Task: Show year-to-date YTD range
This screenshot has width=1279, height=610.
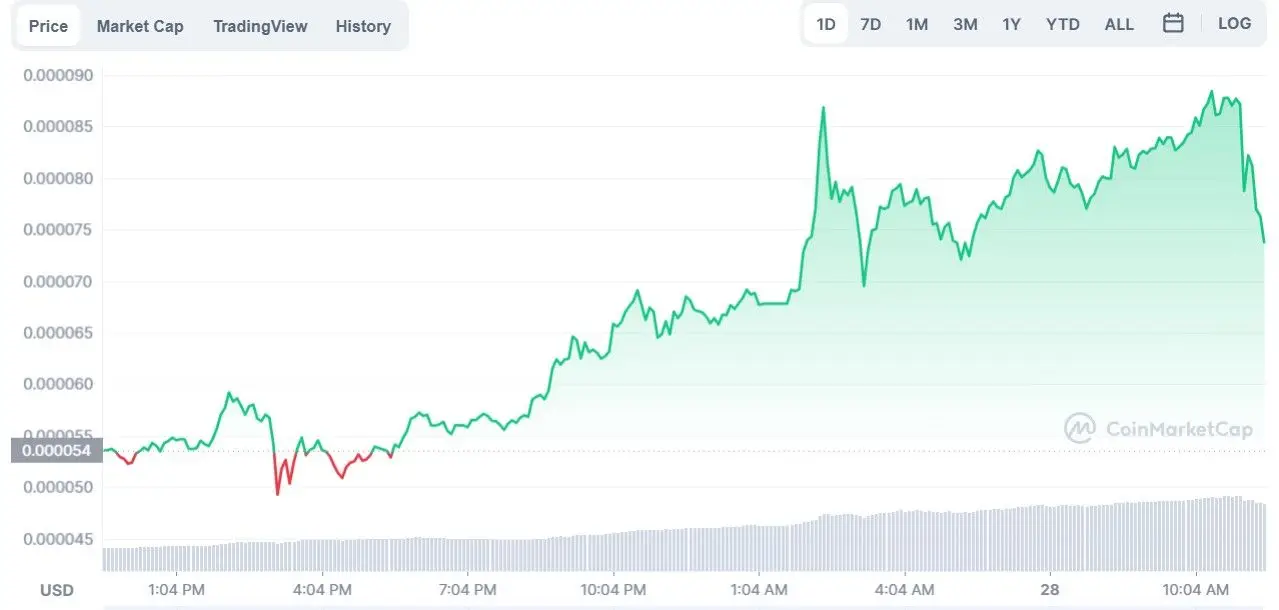Action: tap(1062, 24)
